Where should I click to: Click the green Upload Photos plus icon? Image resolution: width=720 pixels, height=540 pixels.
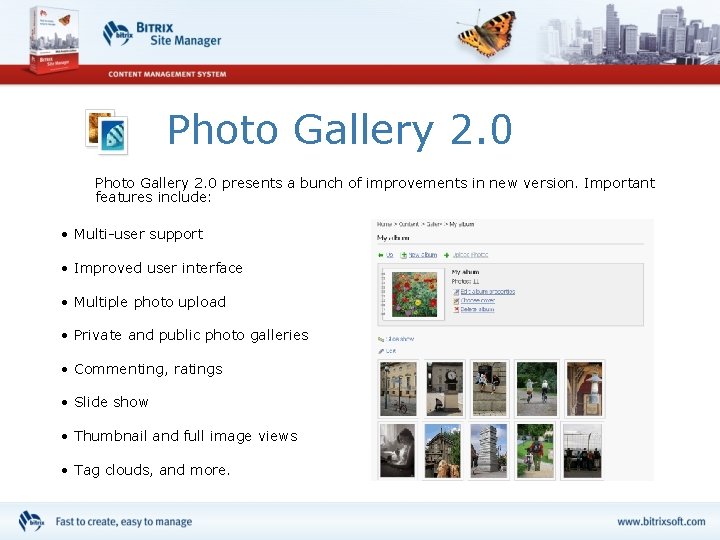point(446,255)
